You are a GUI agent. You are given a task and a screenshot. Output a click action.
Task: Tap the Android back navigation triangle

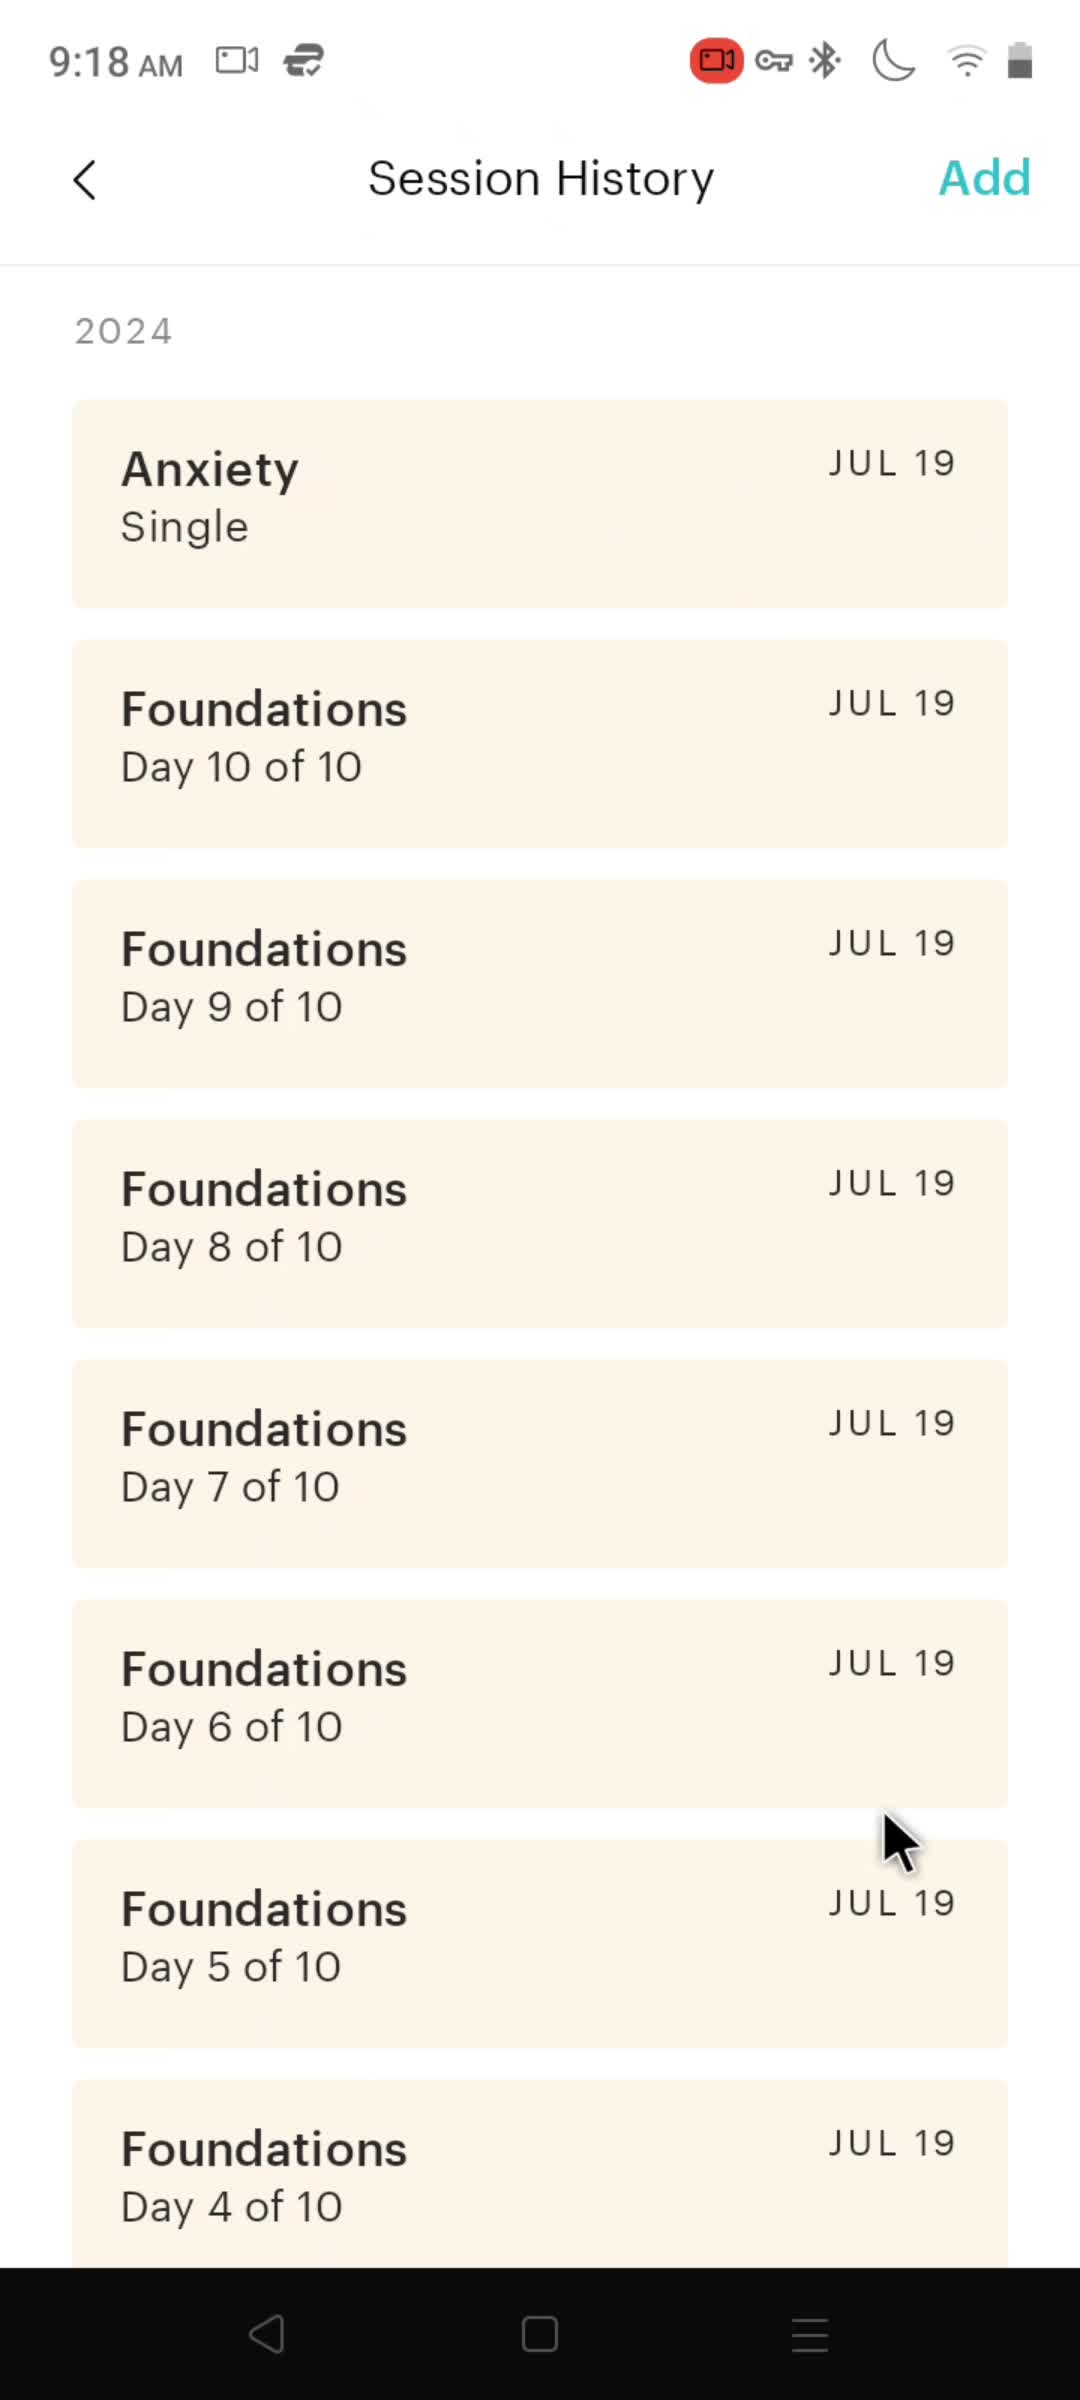pos(267,2334)
